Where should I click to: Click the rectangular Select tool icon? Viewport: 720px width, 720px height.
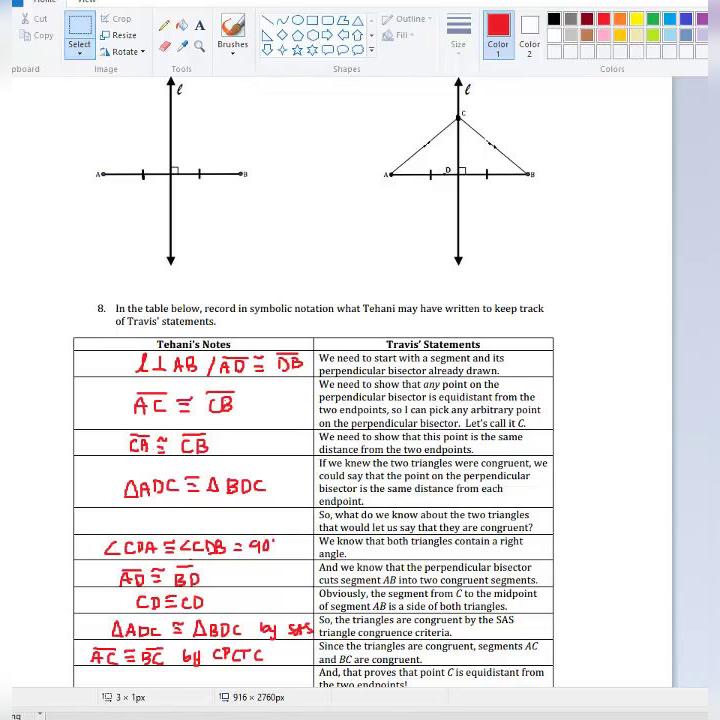click(x=79, y=26)
